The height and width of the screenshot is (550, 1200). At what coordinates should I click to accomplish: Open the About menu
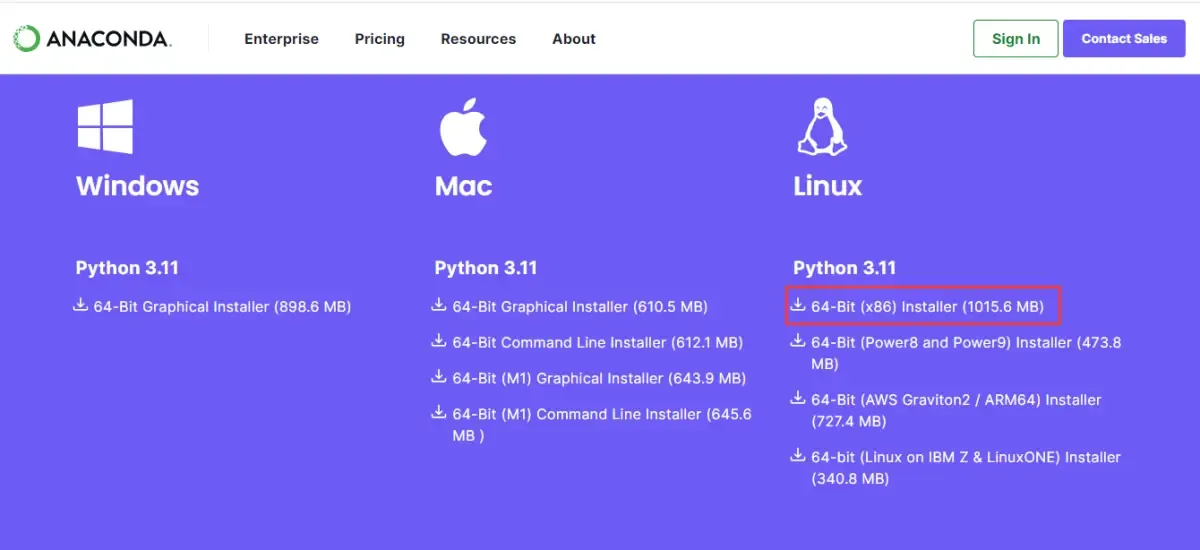point(574,39)
